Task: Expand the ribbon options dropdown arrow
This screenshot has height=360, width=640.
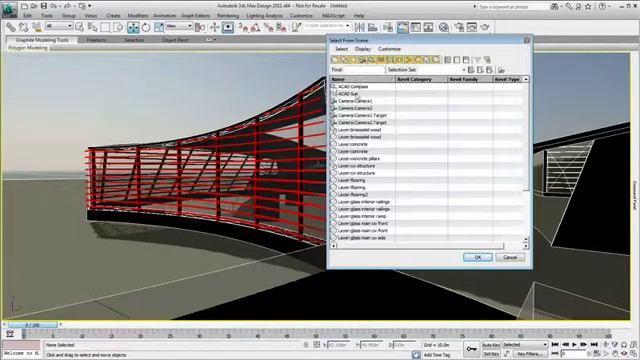Action: (x=215, y=40)
